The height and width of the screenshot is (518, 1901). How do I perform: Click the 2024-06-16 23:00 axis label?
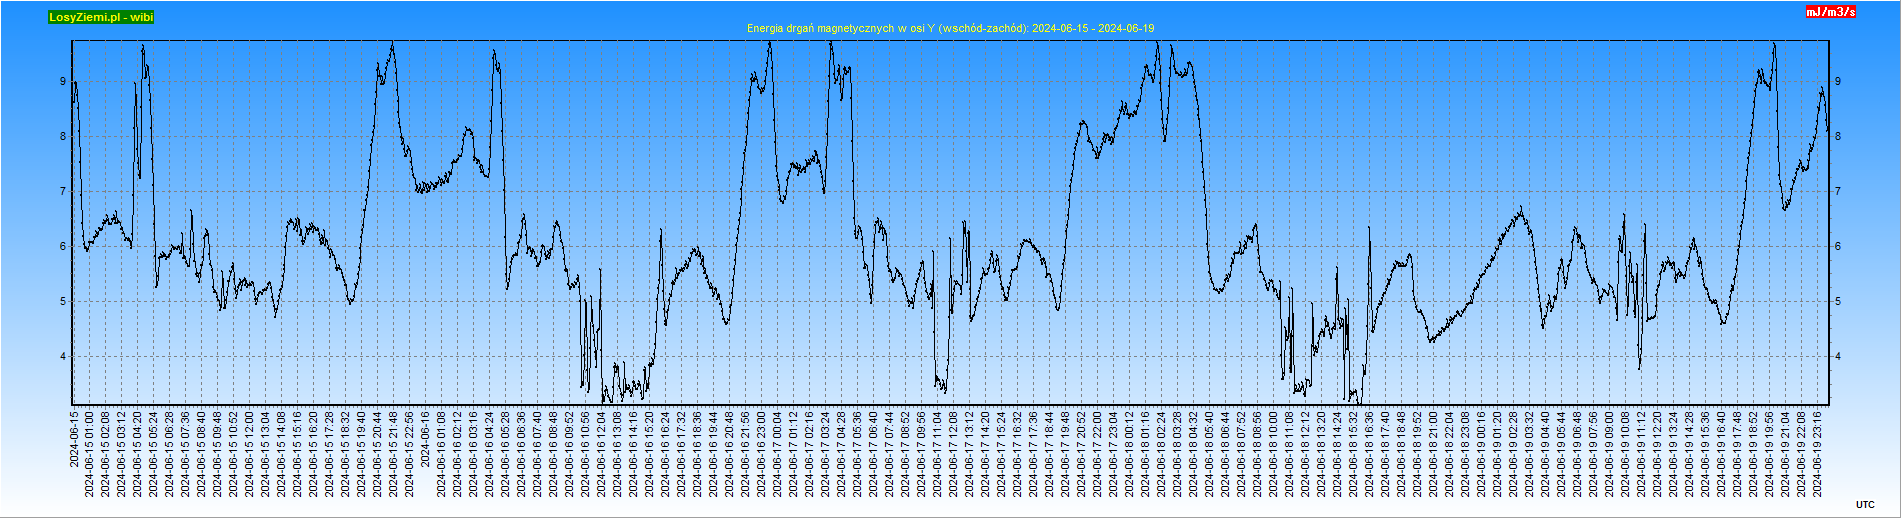[x=762, y=453]
